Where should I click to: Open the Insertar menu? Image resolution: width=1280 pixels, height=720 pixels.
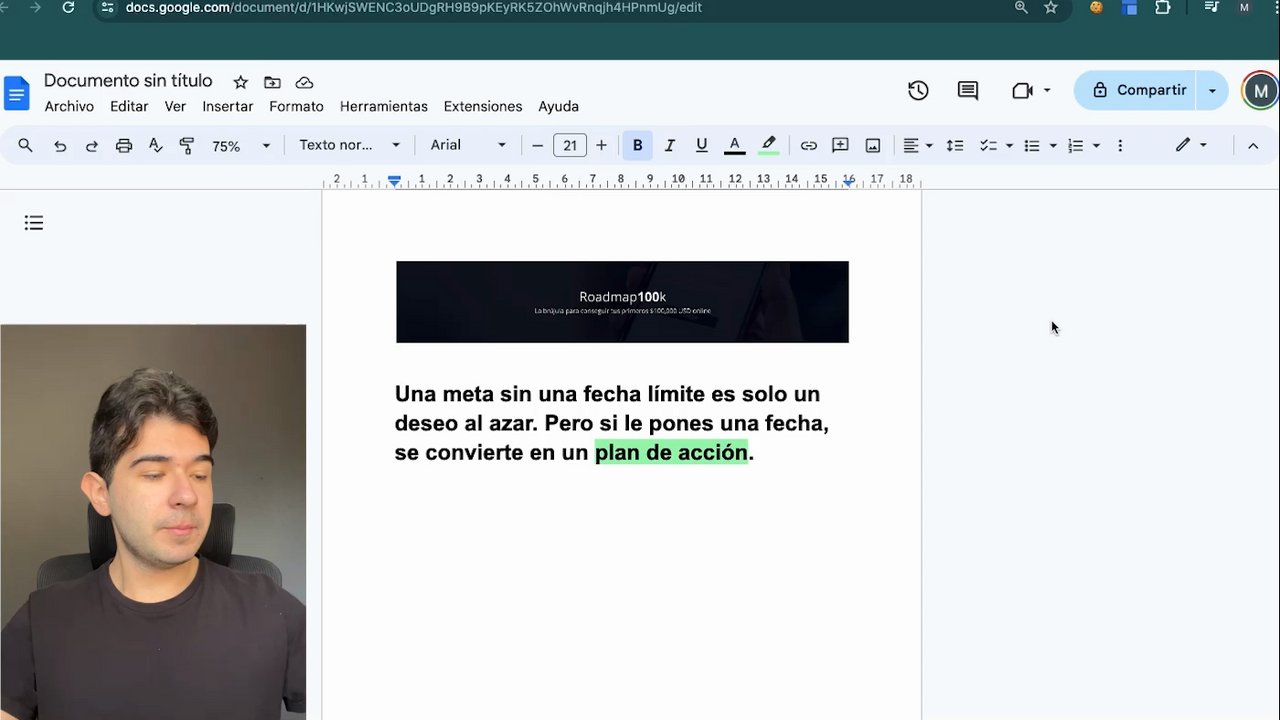pos(227,106)
